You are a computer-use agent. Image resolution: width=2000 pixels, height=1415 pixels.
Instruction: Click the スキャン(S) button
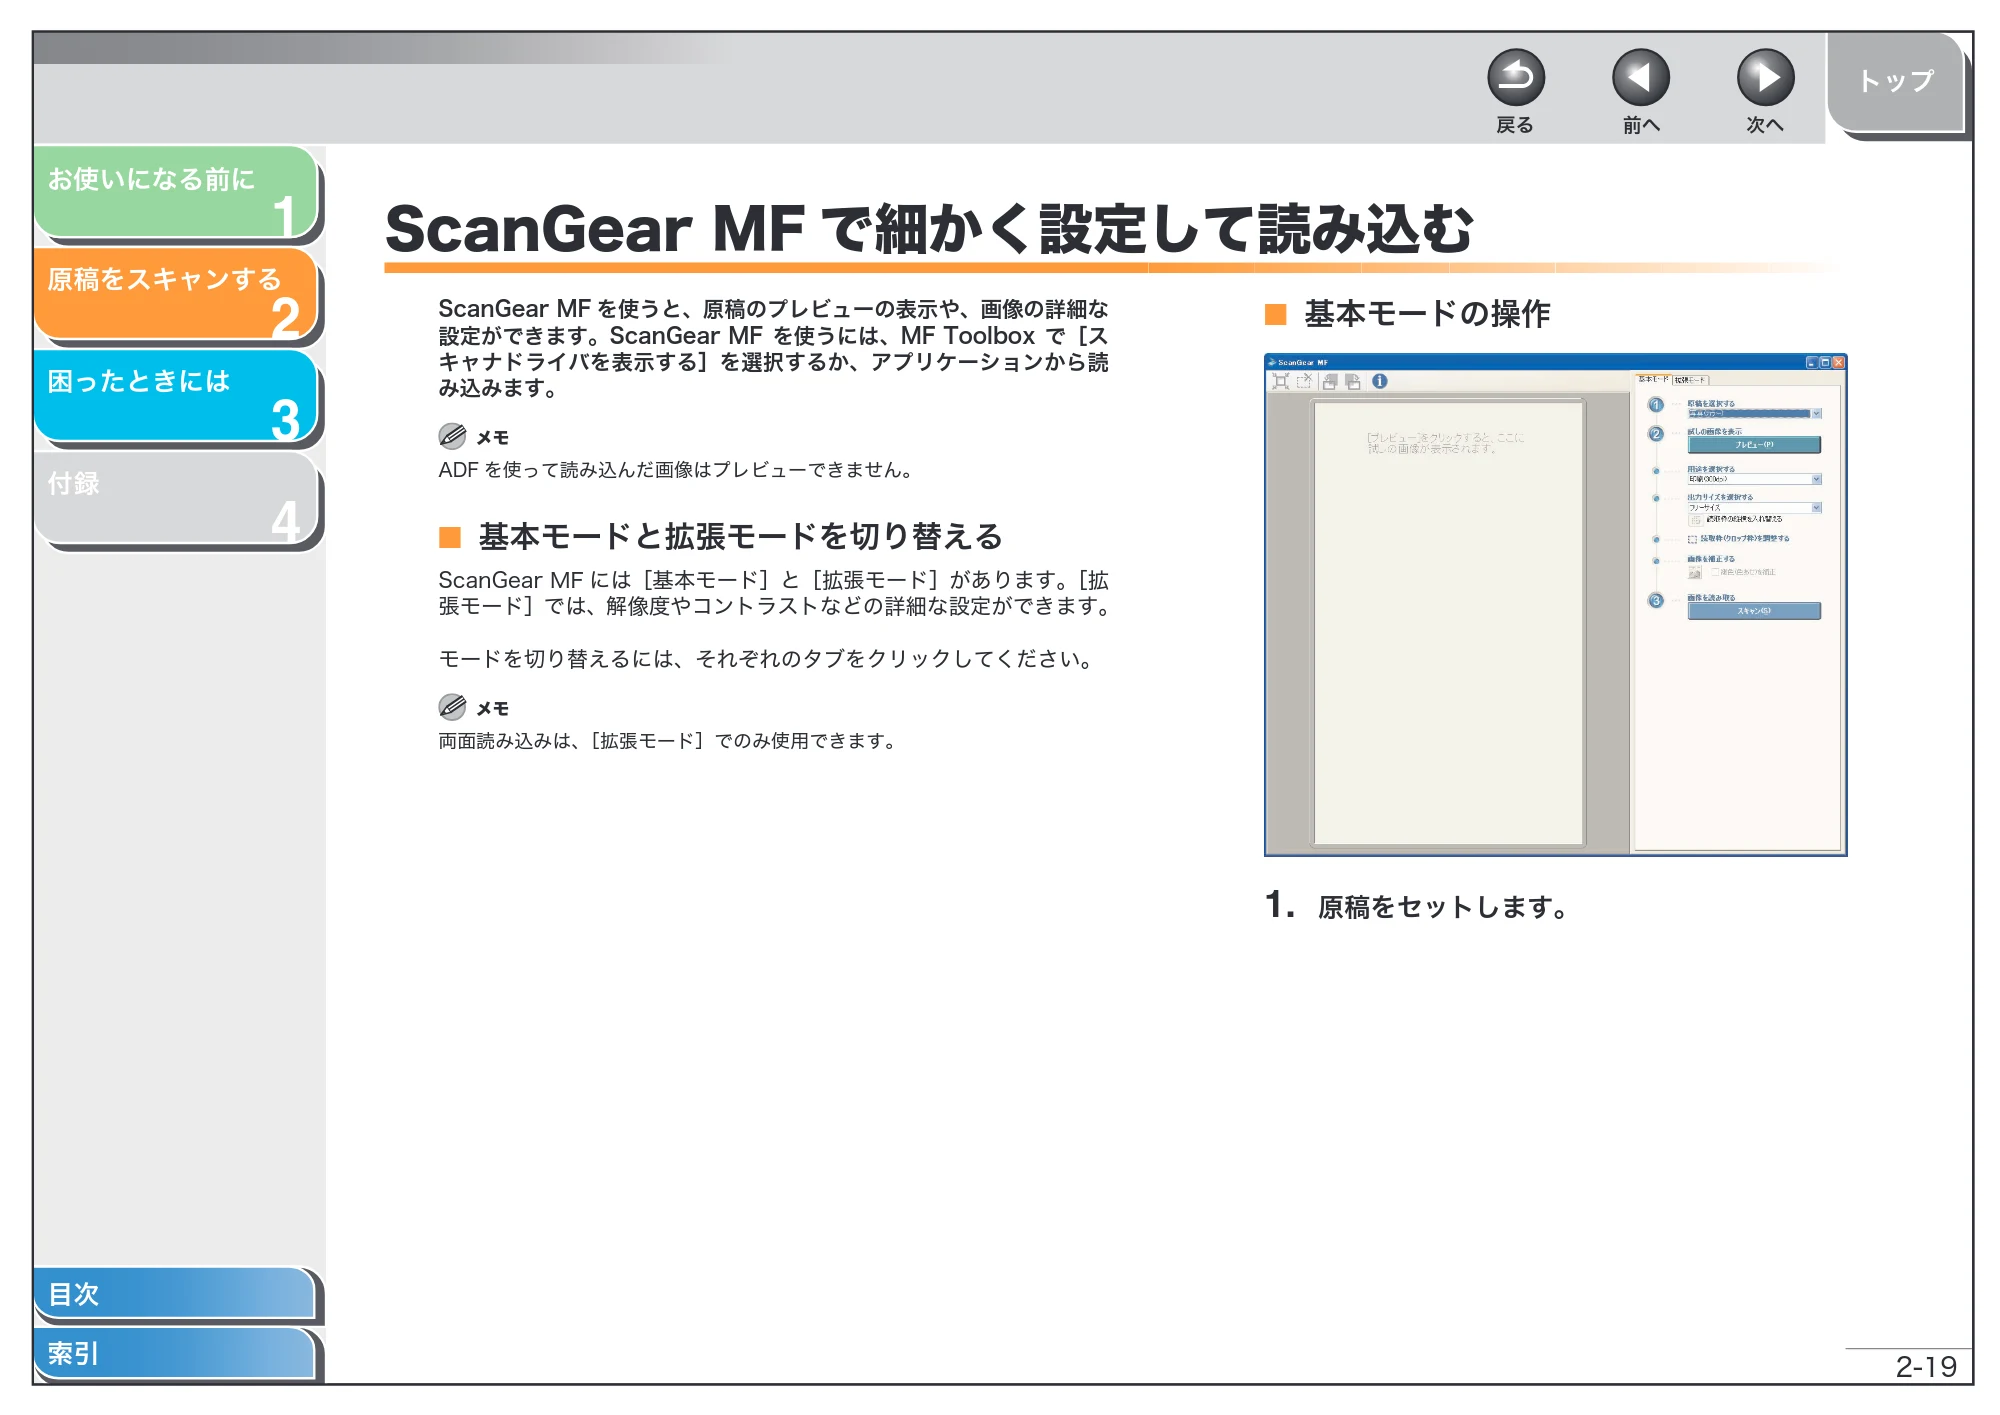(x=1754, y=611)
